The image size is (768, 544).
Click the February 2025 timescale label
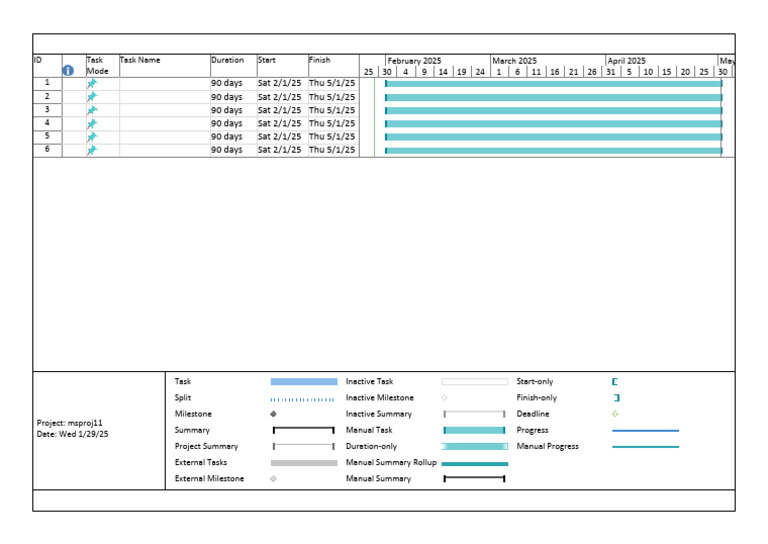pos(414,61)
